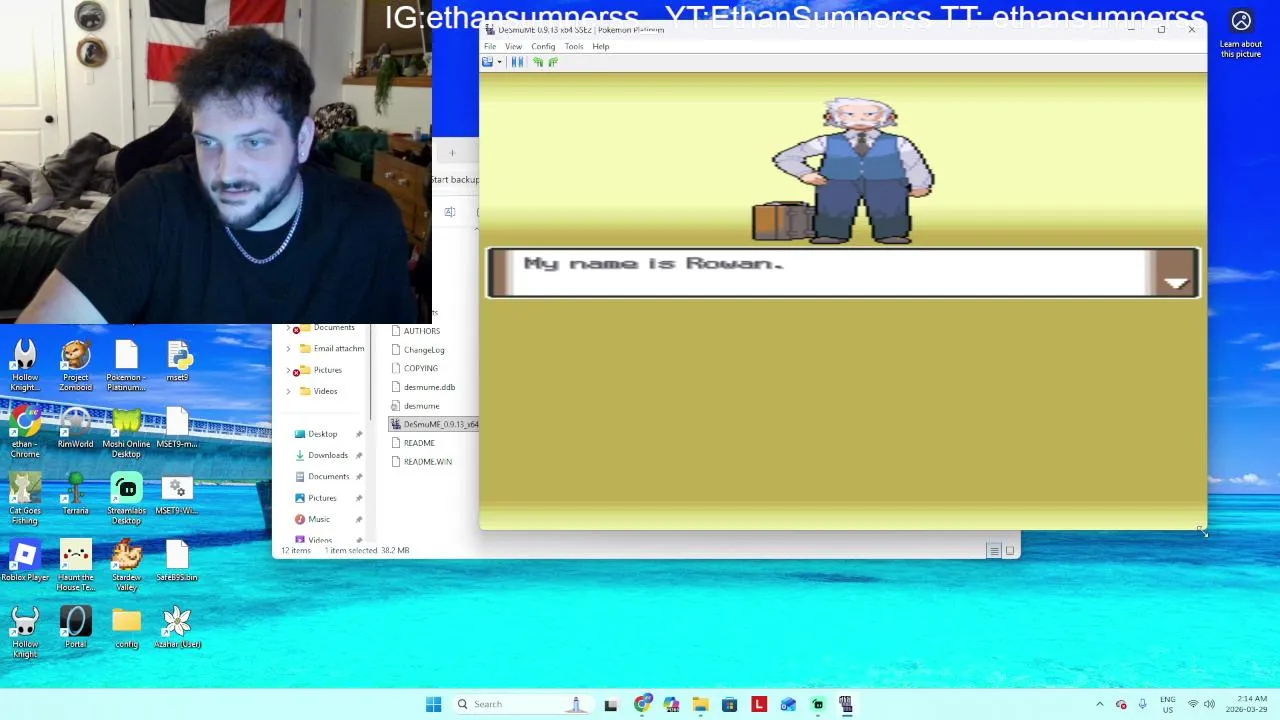Screen dimensions: 1280x720
Task: Open Cat Goes Fishing desktop shortcut
Action: click(25, 499)
